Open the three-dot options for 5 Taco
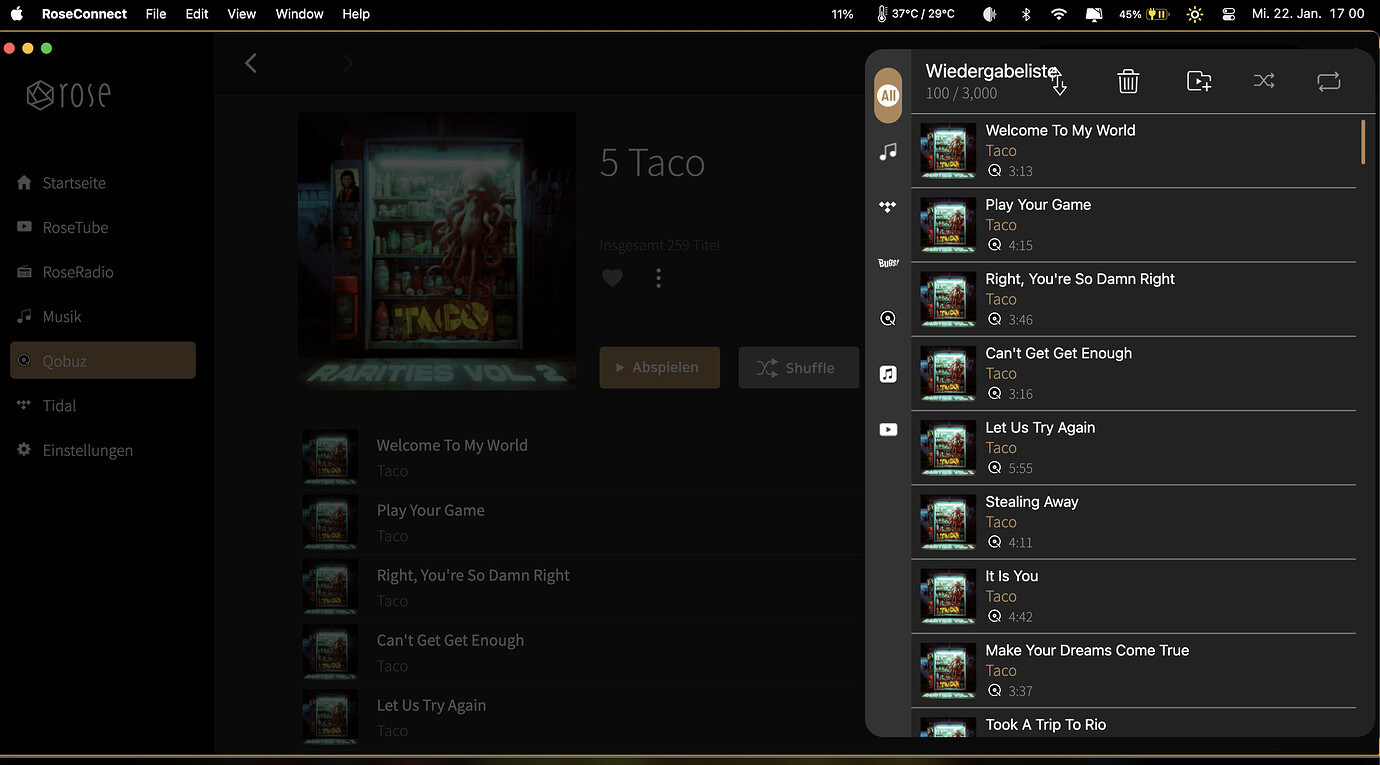This screenshot has width=1380, height=765. tap(658, 278)
